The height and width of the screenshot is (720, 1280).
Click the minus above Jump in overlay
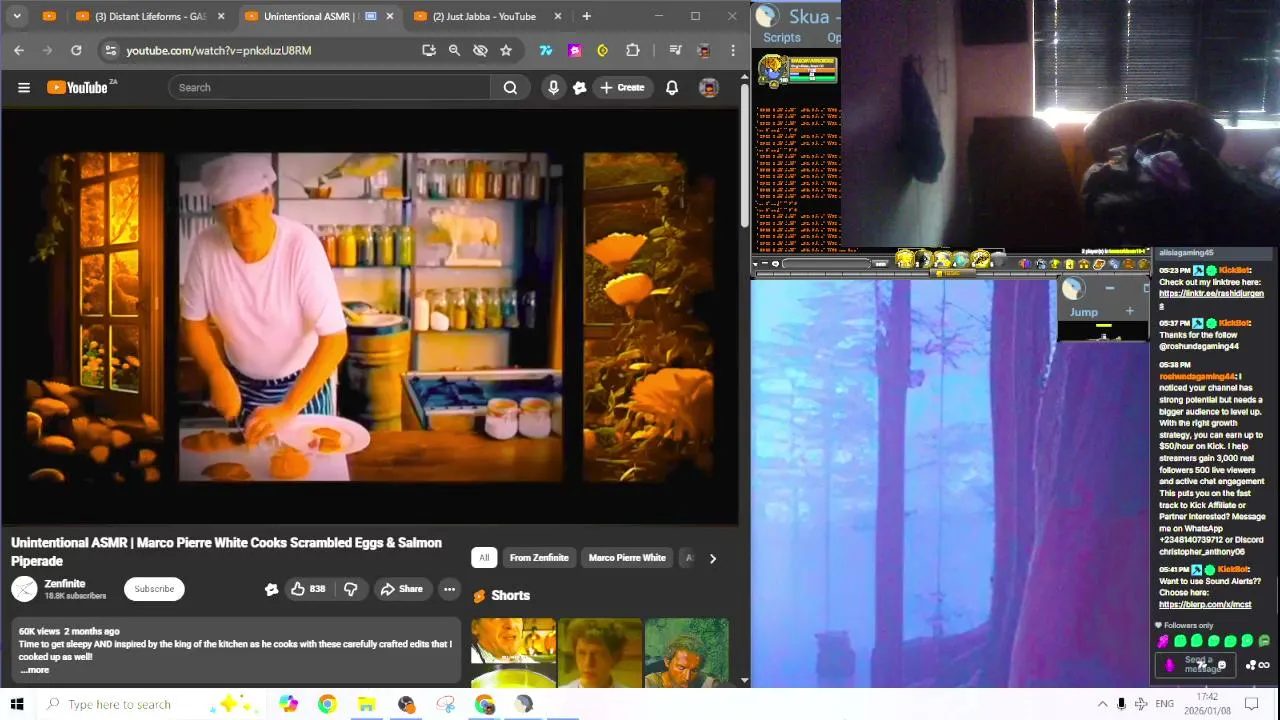click(1109, 288)
